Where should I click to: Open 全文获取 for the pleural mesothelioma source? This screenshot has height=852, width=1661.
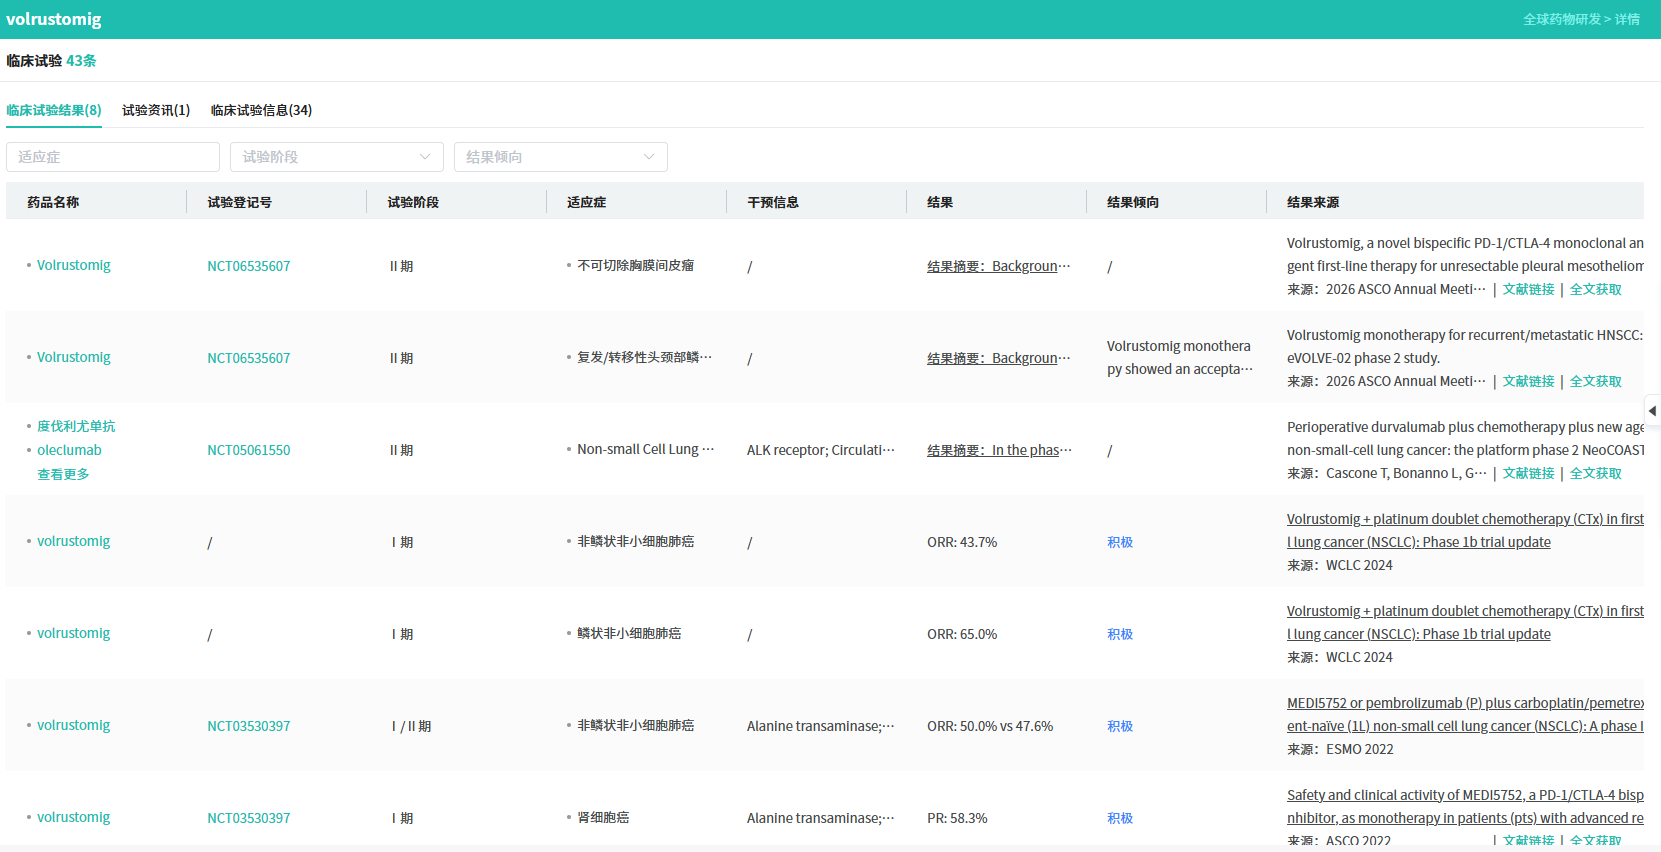[x=1596, y=289]
